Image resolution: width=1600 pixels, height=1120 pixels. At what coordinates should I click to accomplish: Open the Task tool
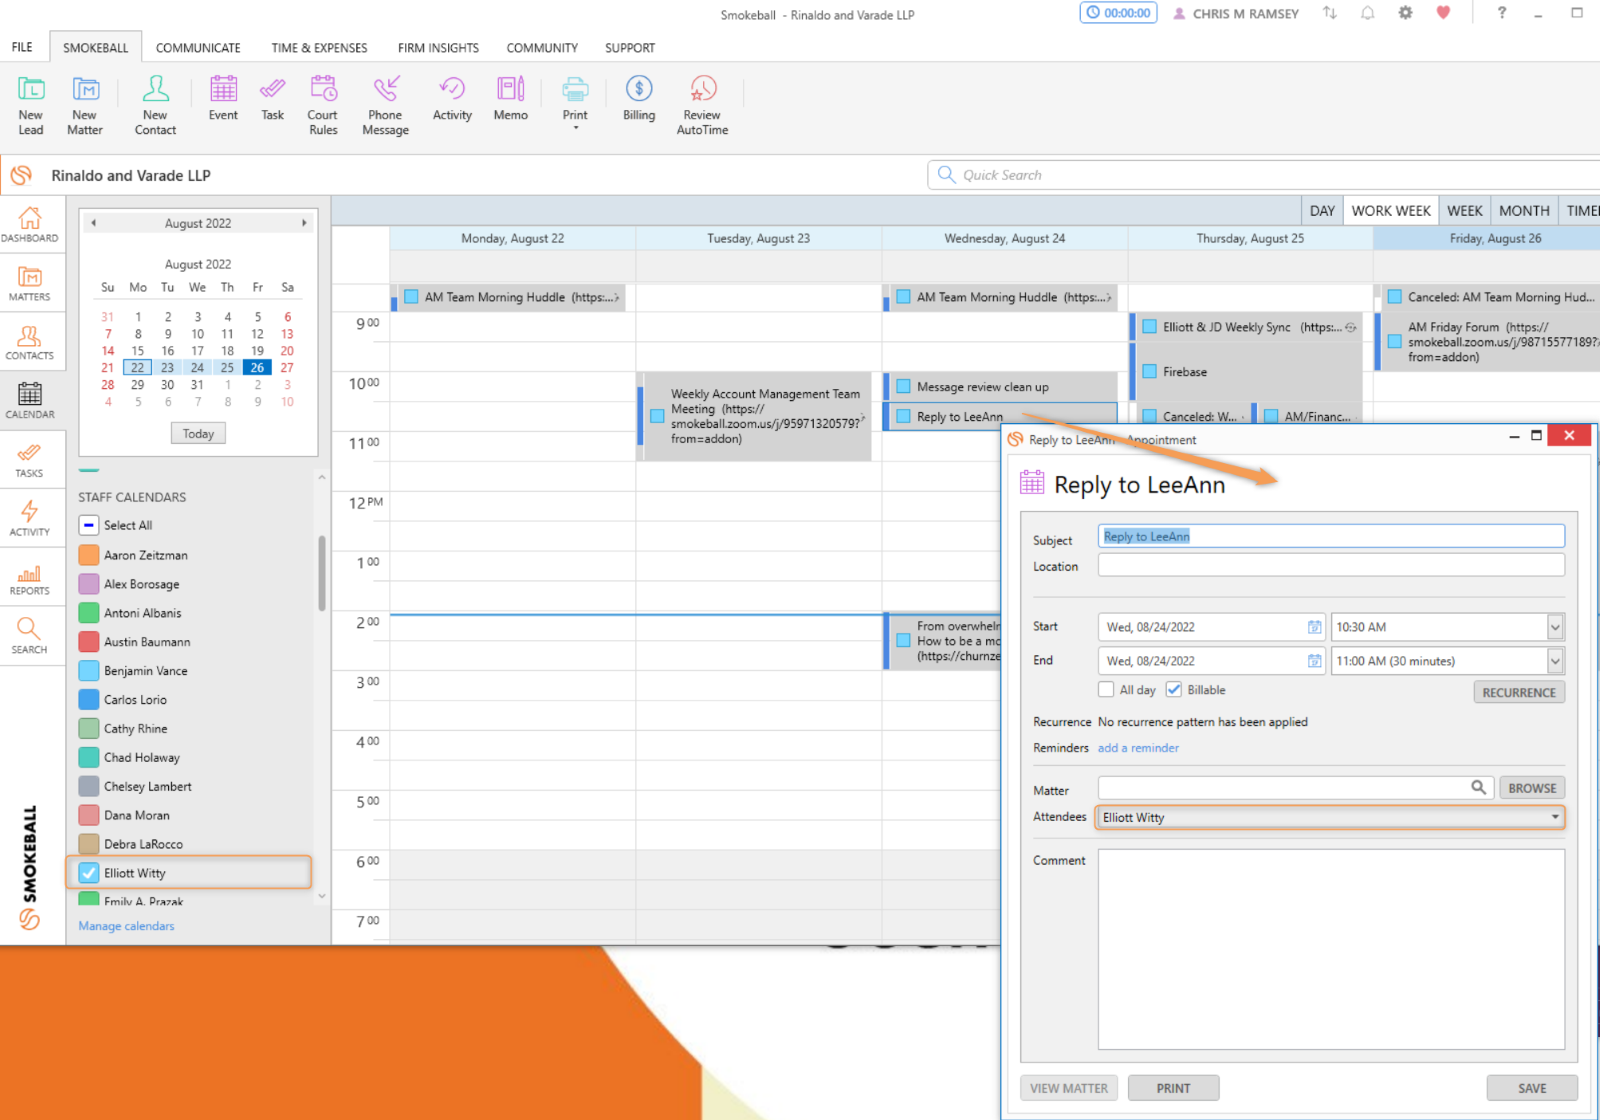tap(272, 98)
